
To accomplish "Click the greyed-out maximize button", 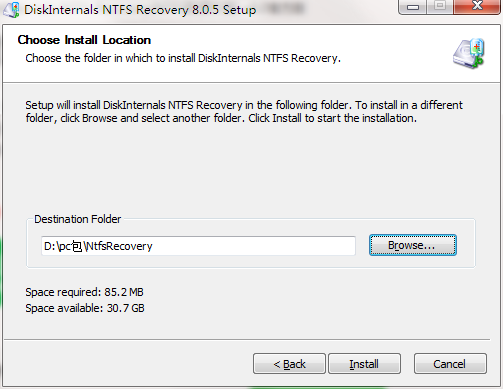I will (x=440, y=7).
